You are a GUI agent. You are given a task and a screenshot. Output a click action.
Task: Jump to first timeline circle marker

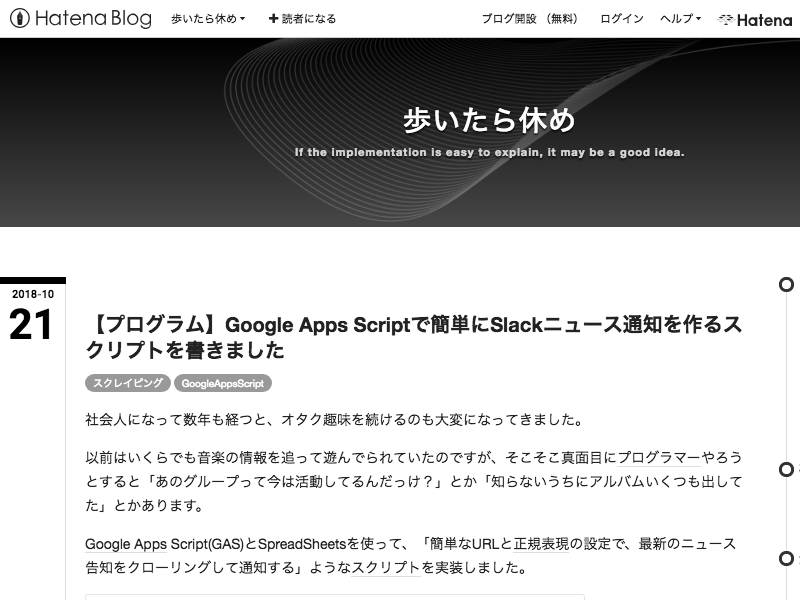(786, 284)
